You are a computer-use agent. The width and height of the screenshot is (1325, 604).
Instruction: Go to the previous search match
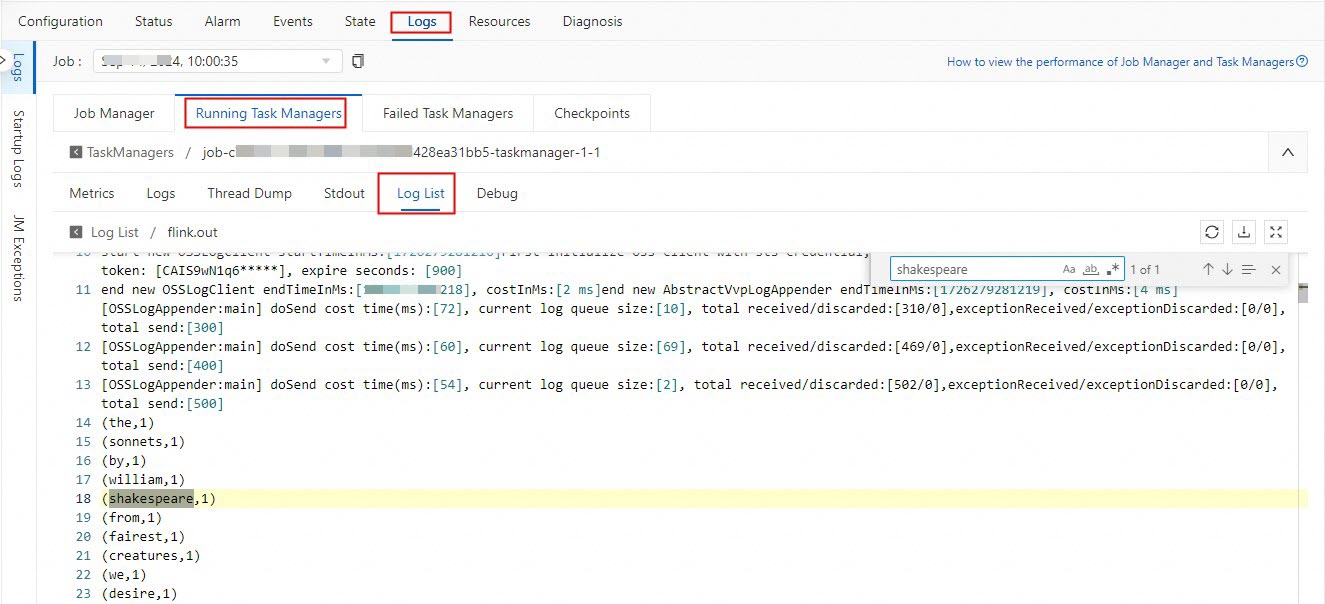tap(1208, 269)
